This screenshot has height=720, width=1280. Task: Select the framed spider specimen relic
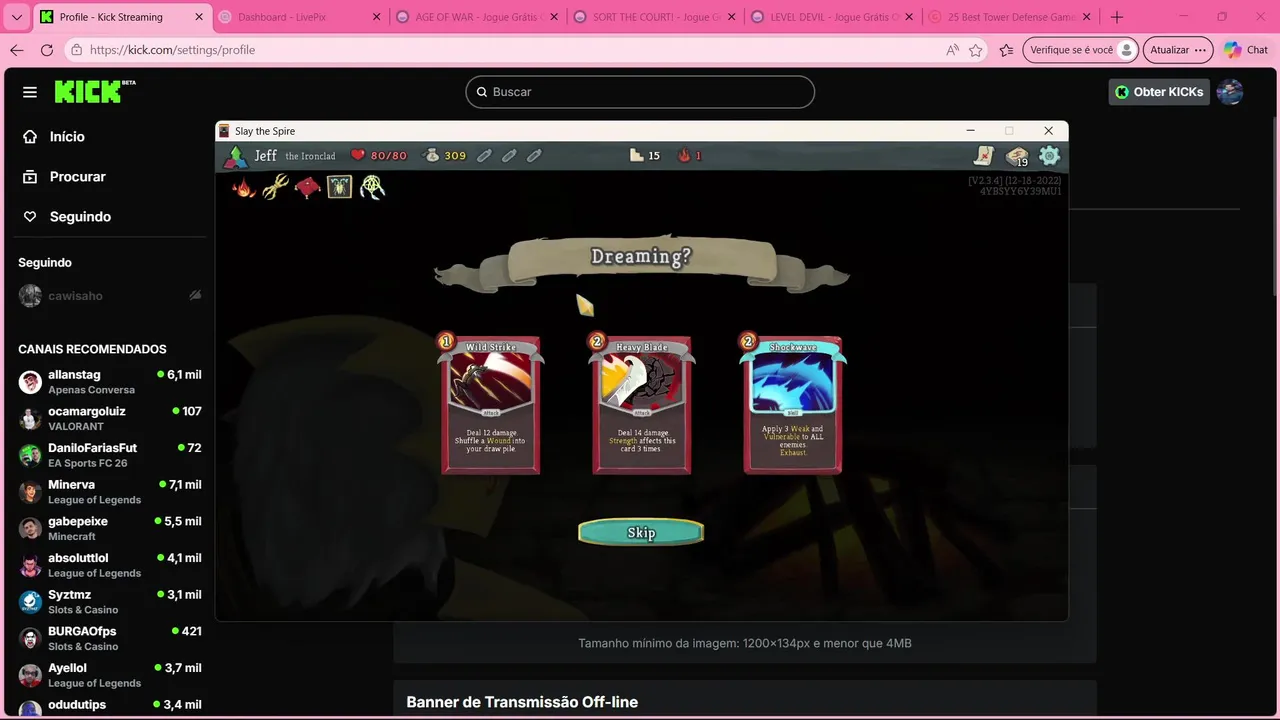click(x=339, y=187)
